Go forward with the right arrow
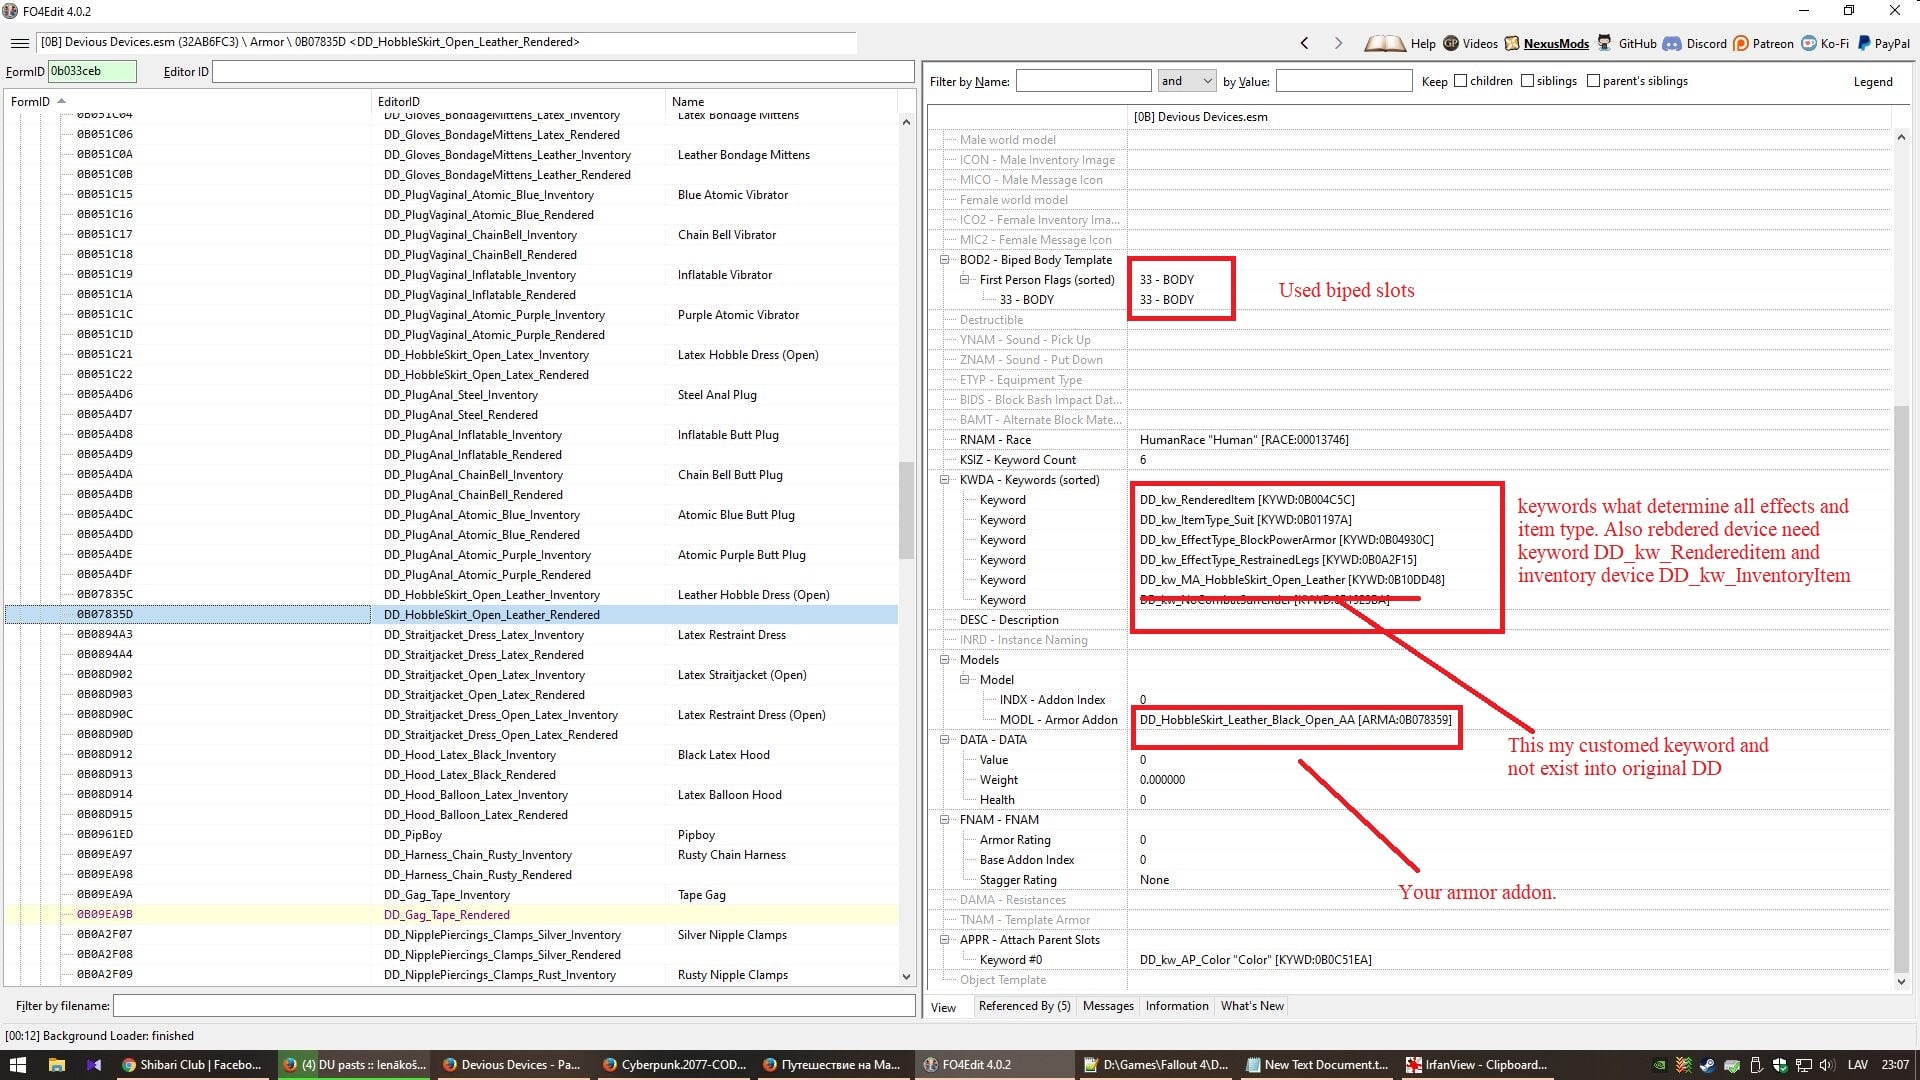This screenshot has height=1080, width=1920. (x=1338, y=43)
